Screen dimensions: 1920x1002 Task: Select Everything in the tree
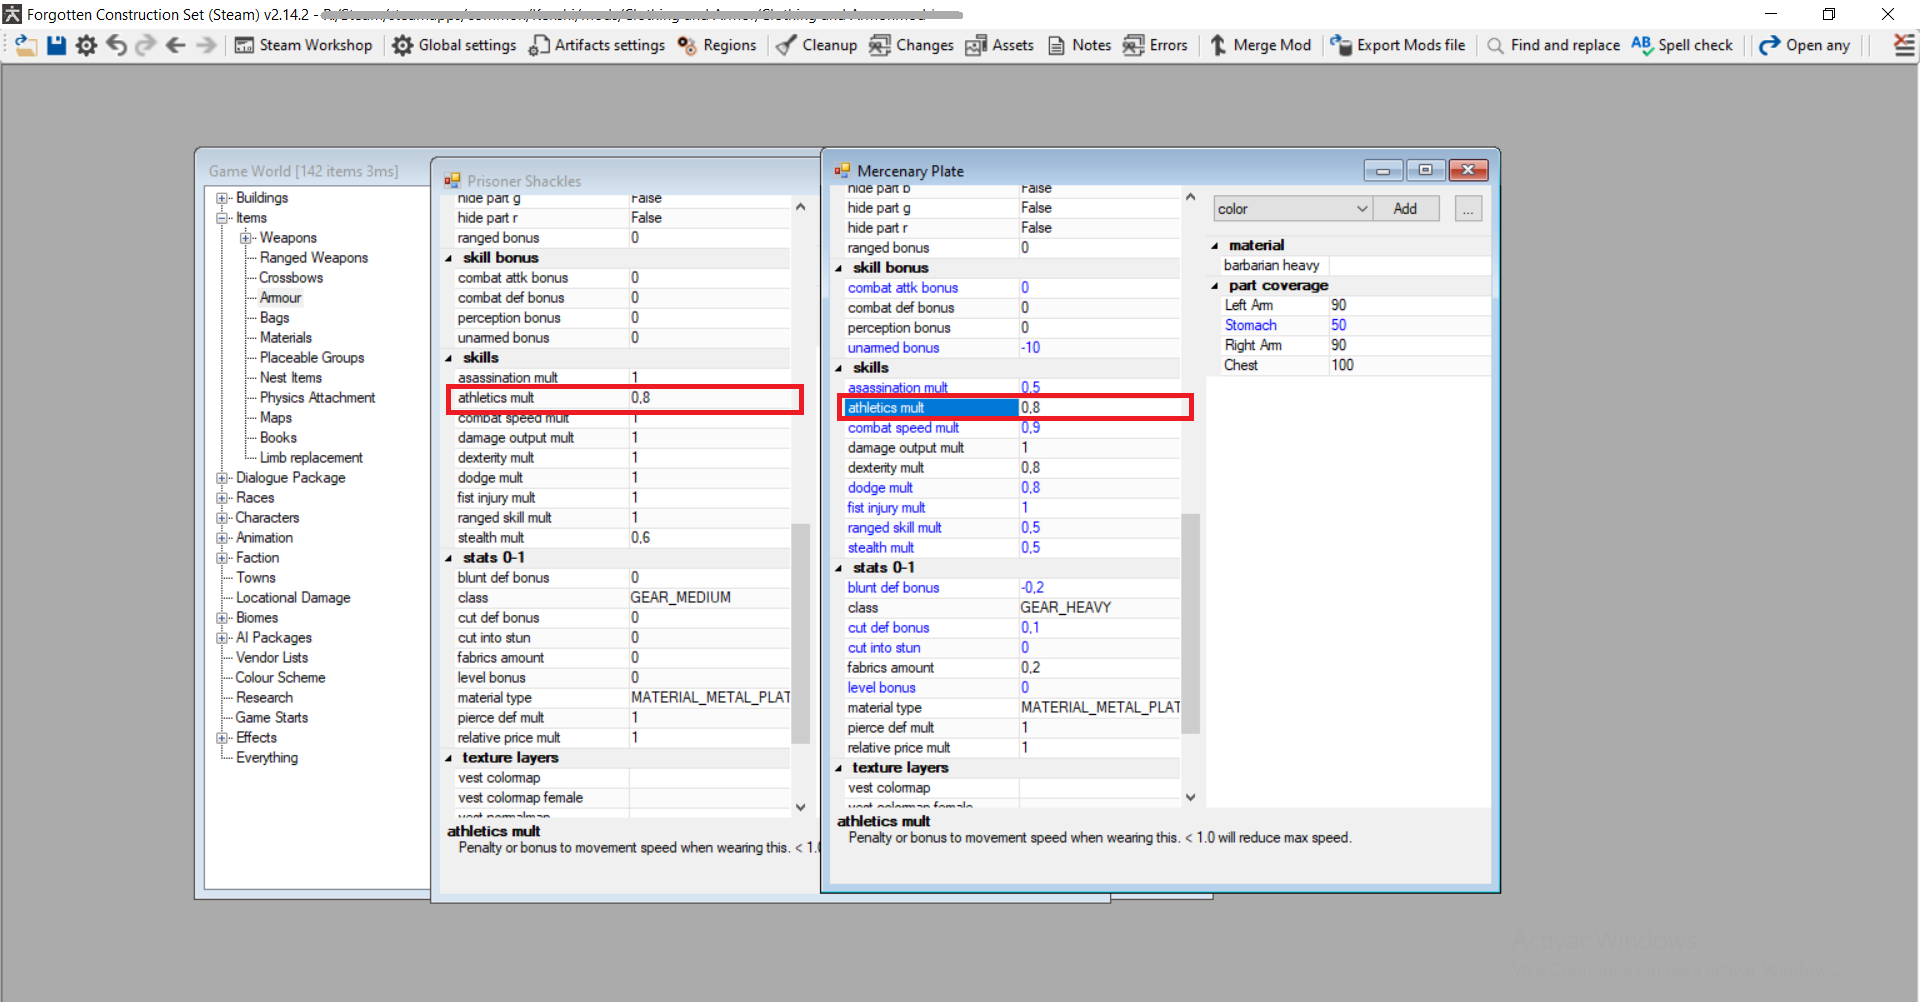point(267,758)
